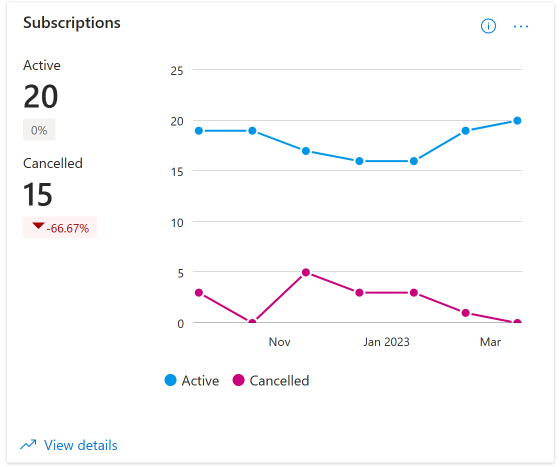This screenshot has width=560, height=467.
Task: Click the red down triangle indicator
Action: pos(38,226)
